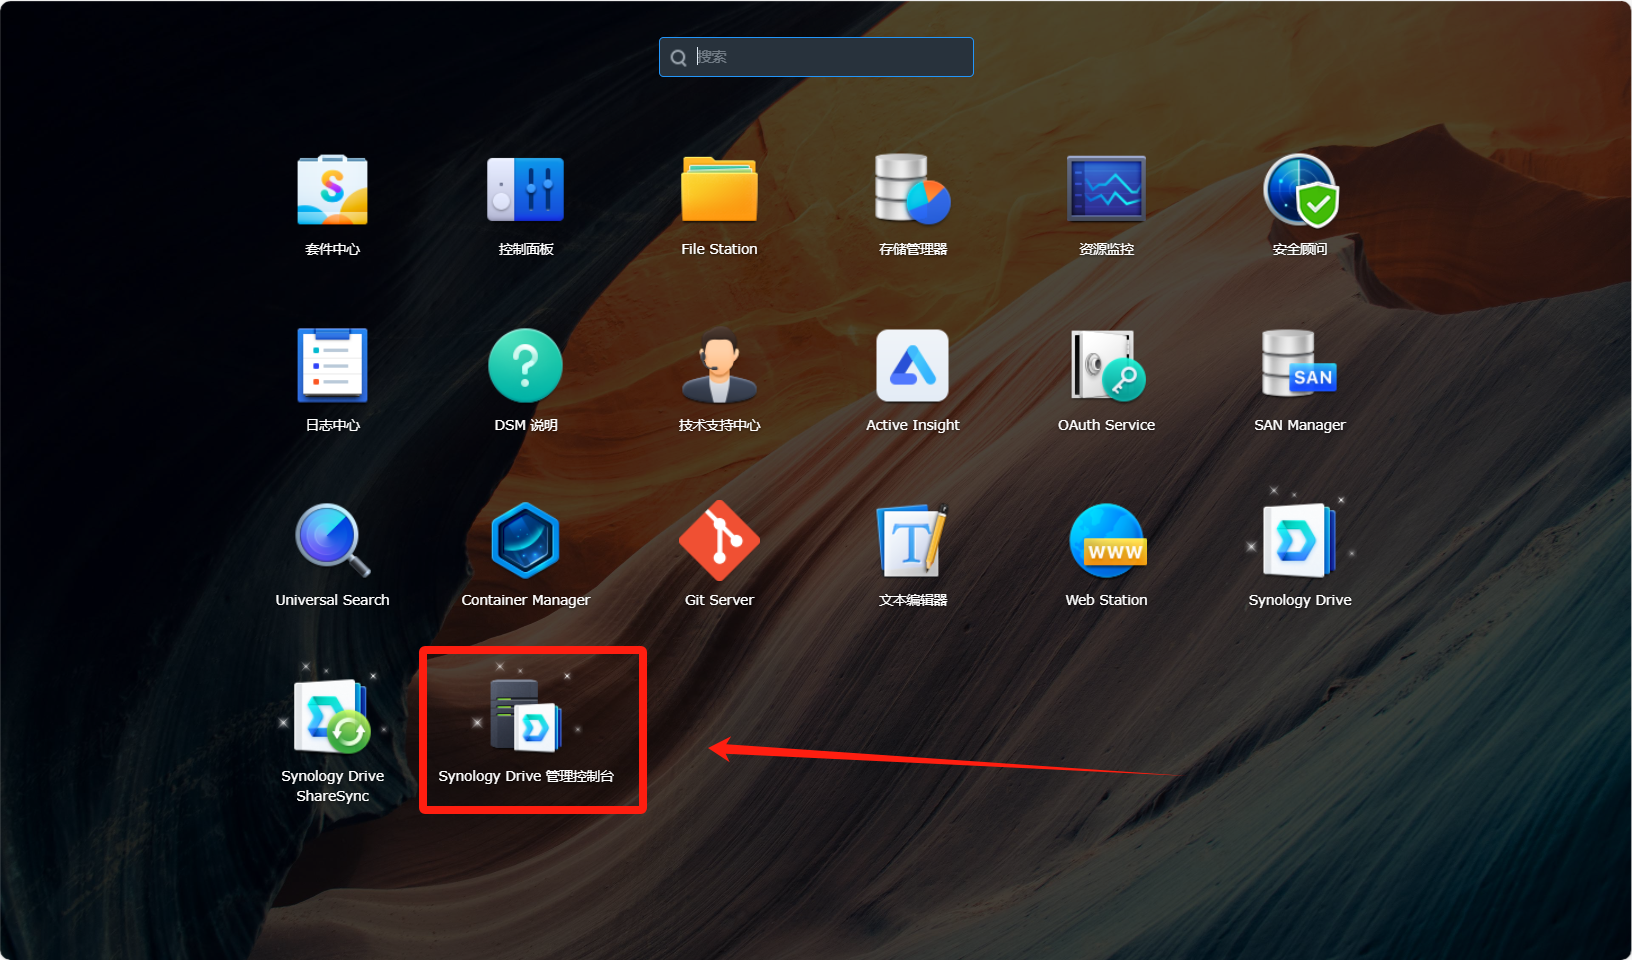Open Synology Drive ShareSync
1632x960 pixels.
[x=332, y=717]
